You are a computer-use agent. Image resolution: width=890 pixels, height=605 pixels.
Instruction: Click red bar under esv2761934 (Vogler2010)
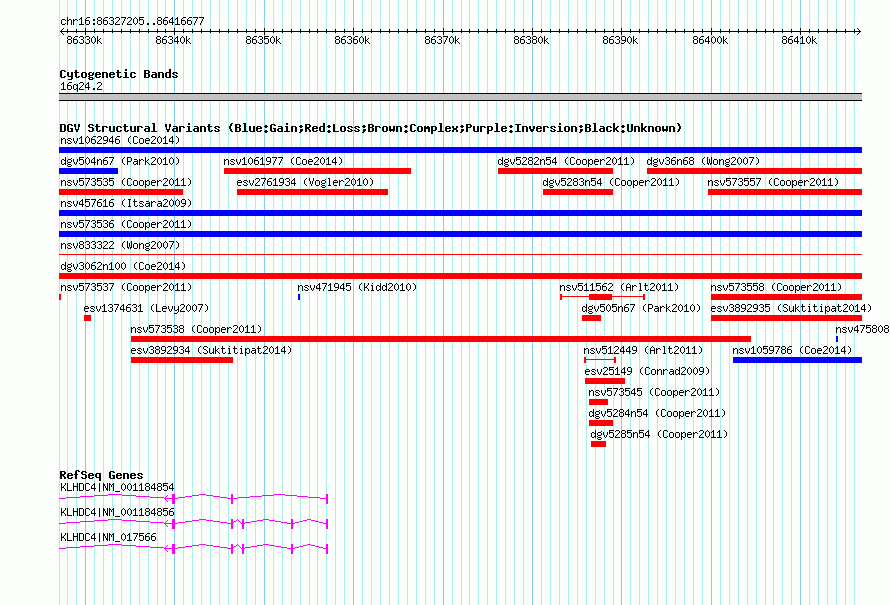312,192
